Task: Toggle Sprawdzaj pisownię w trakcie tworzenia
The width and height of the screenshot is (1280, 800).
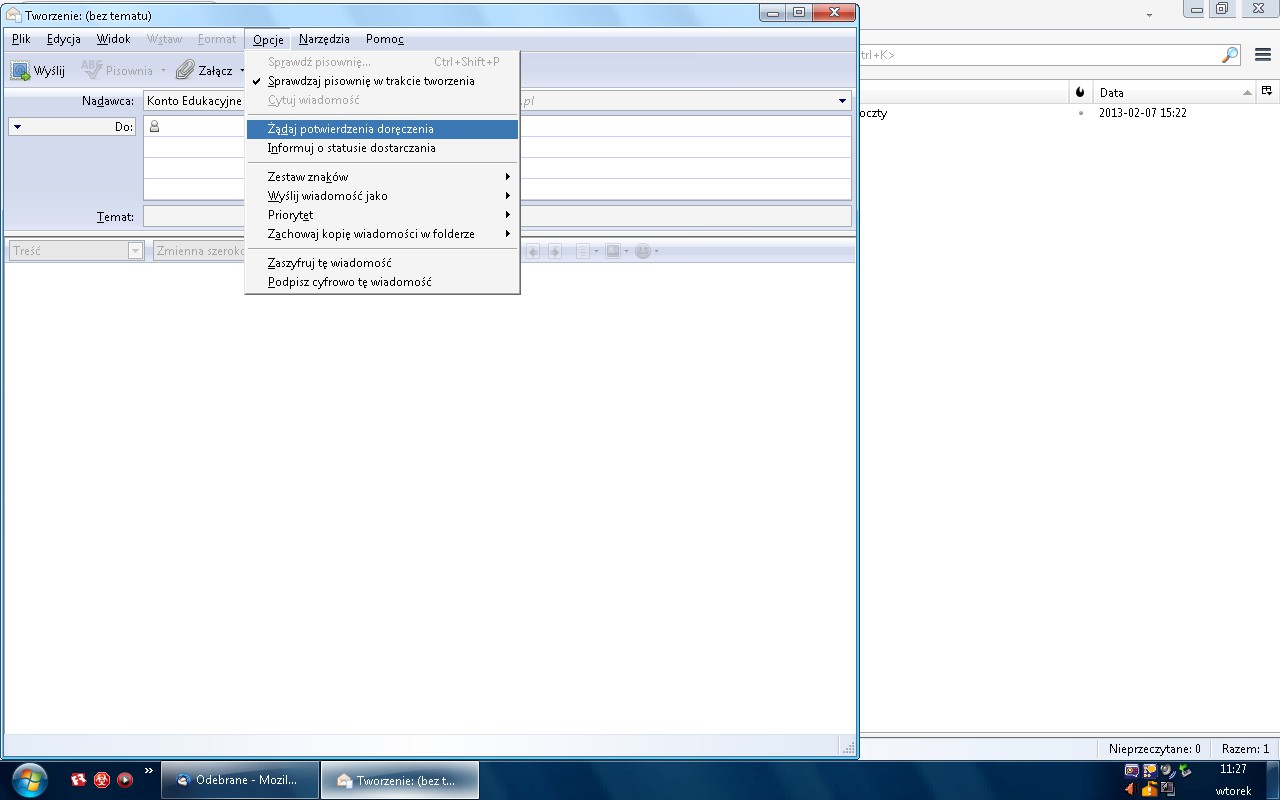Action: [x=382, y=81]
